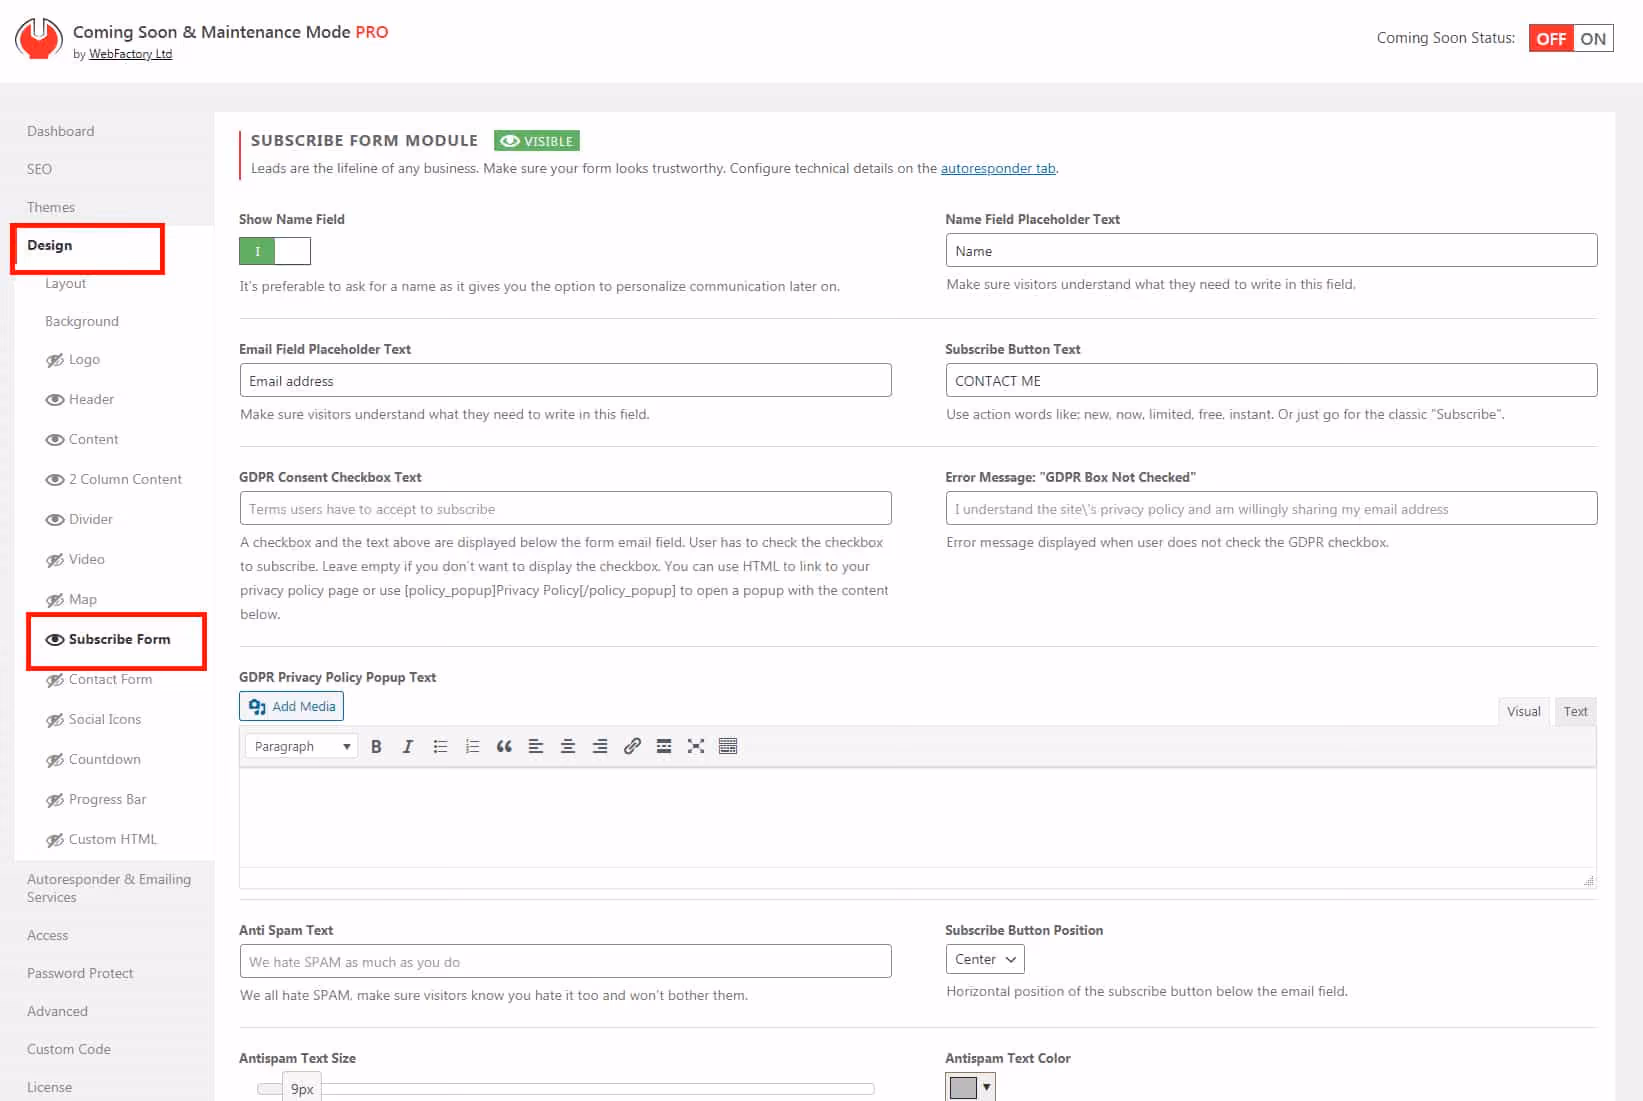Toggle Contact Form visibility eye
Viewport: 1643px width, 1101px height.
click(55, 680)
